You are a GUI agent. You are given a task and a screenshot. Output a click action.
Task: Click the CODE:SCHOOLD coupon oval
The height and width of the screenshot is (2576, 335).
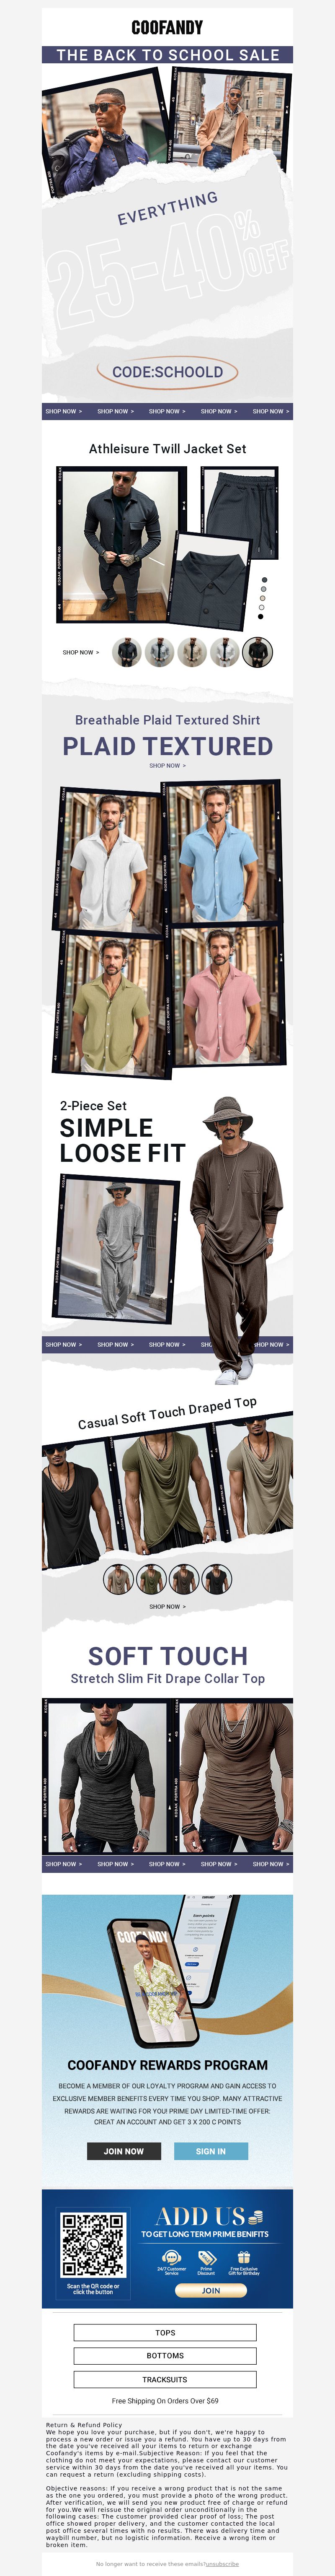click(167, 372)
